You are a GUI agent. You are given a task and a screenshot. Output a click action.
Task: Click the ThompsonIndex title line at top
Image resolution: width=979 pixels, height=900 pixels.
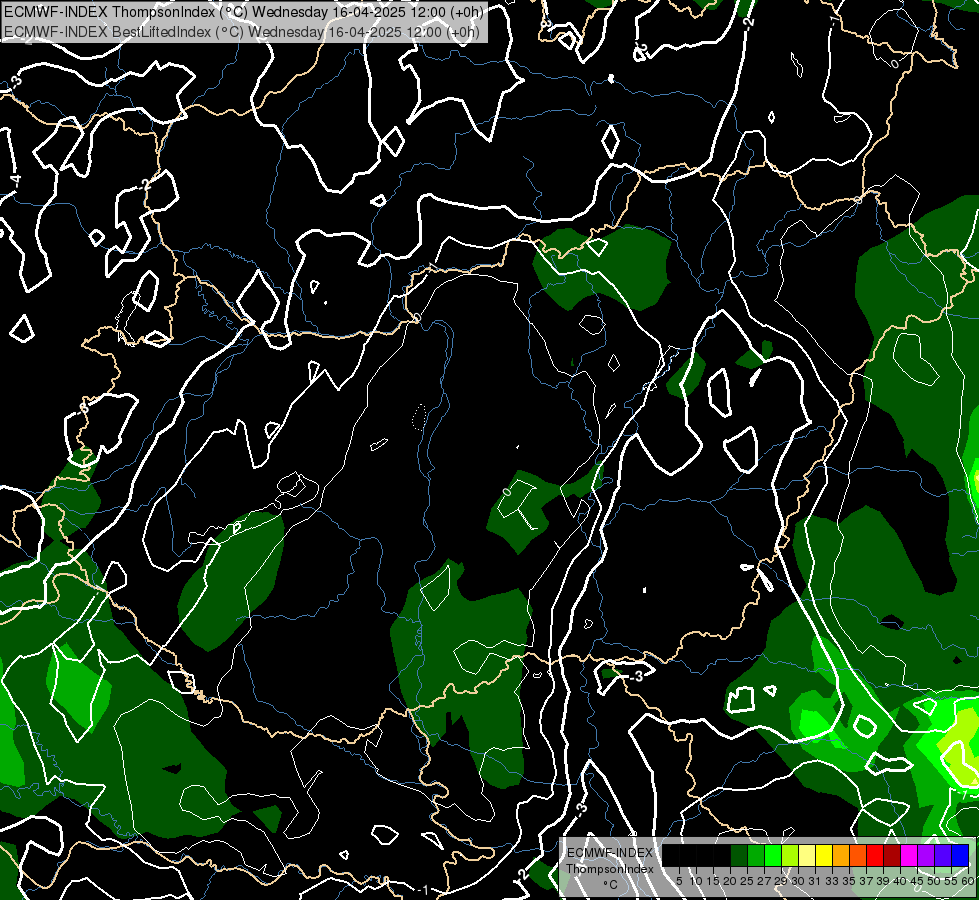[244, 12]
